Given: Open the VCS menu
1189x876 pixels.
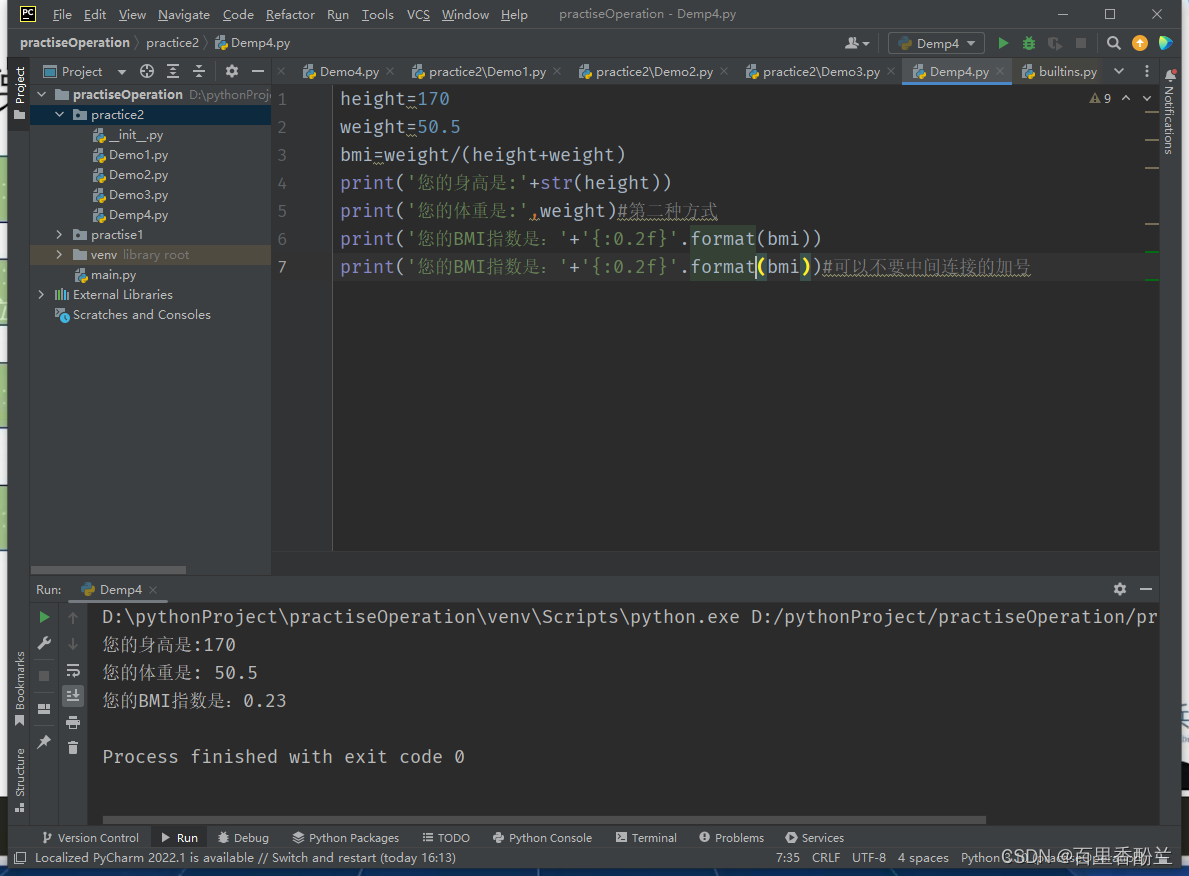Looking at the screenshot, I should (418, 14).
